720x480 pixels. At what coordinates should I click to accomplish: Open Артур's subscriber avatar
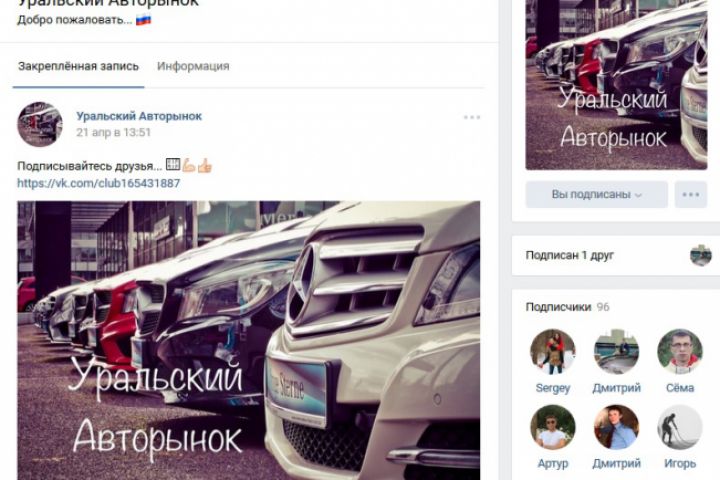(x=552, y=427)
